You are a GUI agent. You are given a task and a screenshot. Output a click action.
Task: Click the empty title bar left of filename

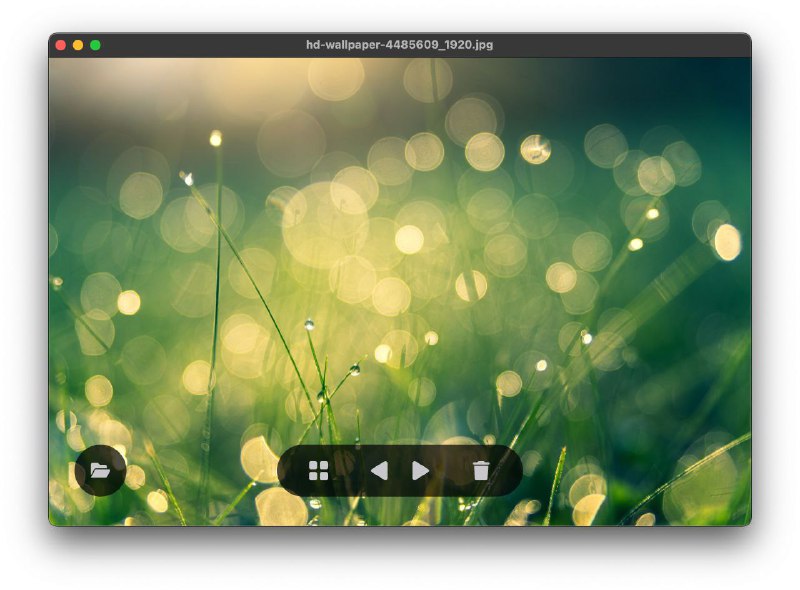tap(200, 45)
